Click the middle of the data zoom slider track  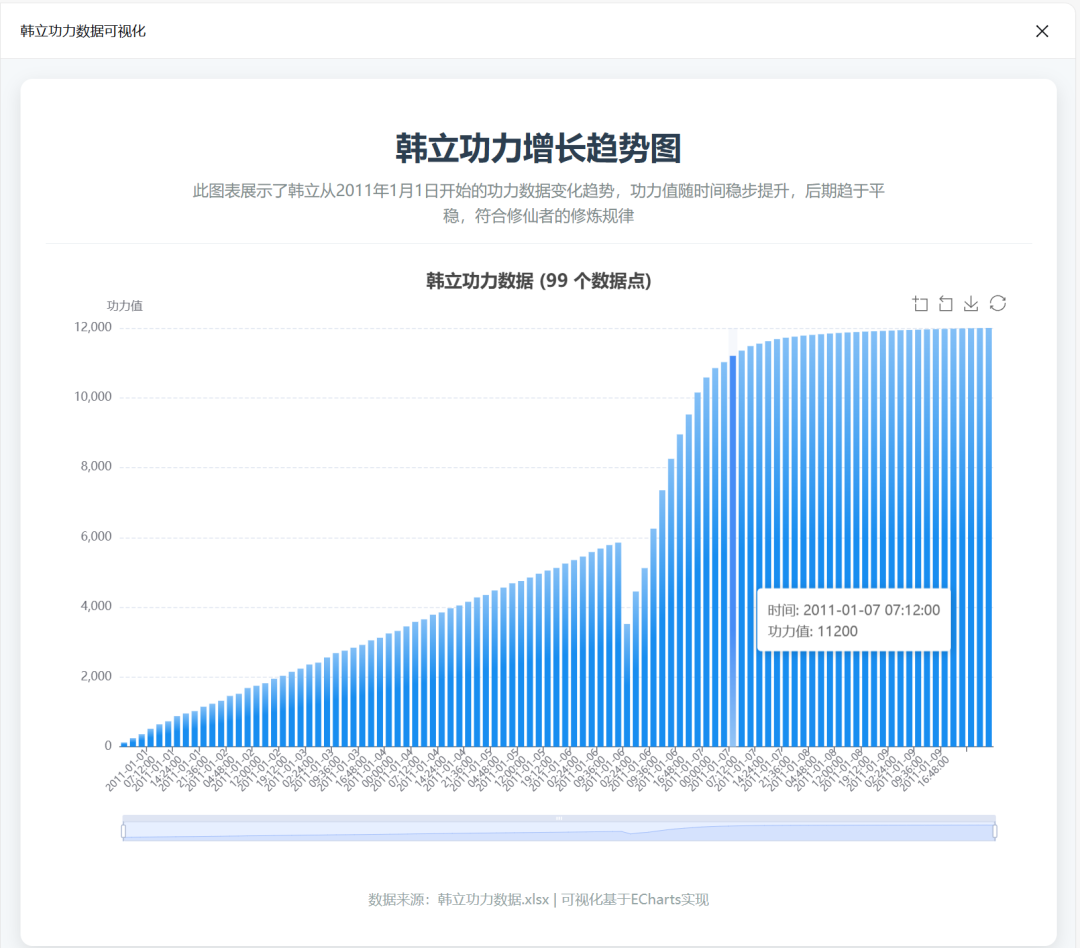click(x=560, y=828)
